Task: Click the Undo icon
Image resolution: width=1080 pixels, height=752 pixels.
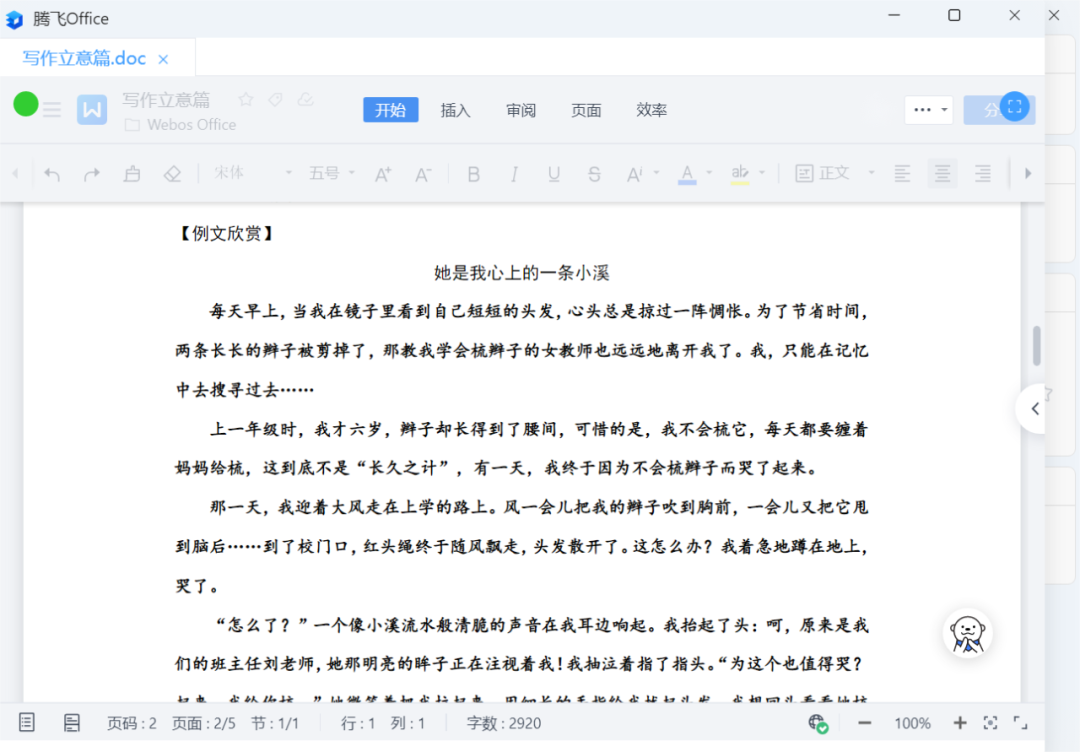Action: coord(52,173)
